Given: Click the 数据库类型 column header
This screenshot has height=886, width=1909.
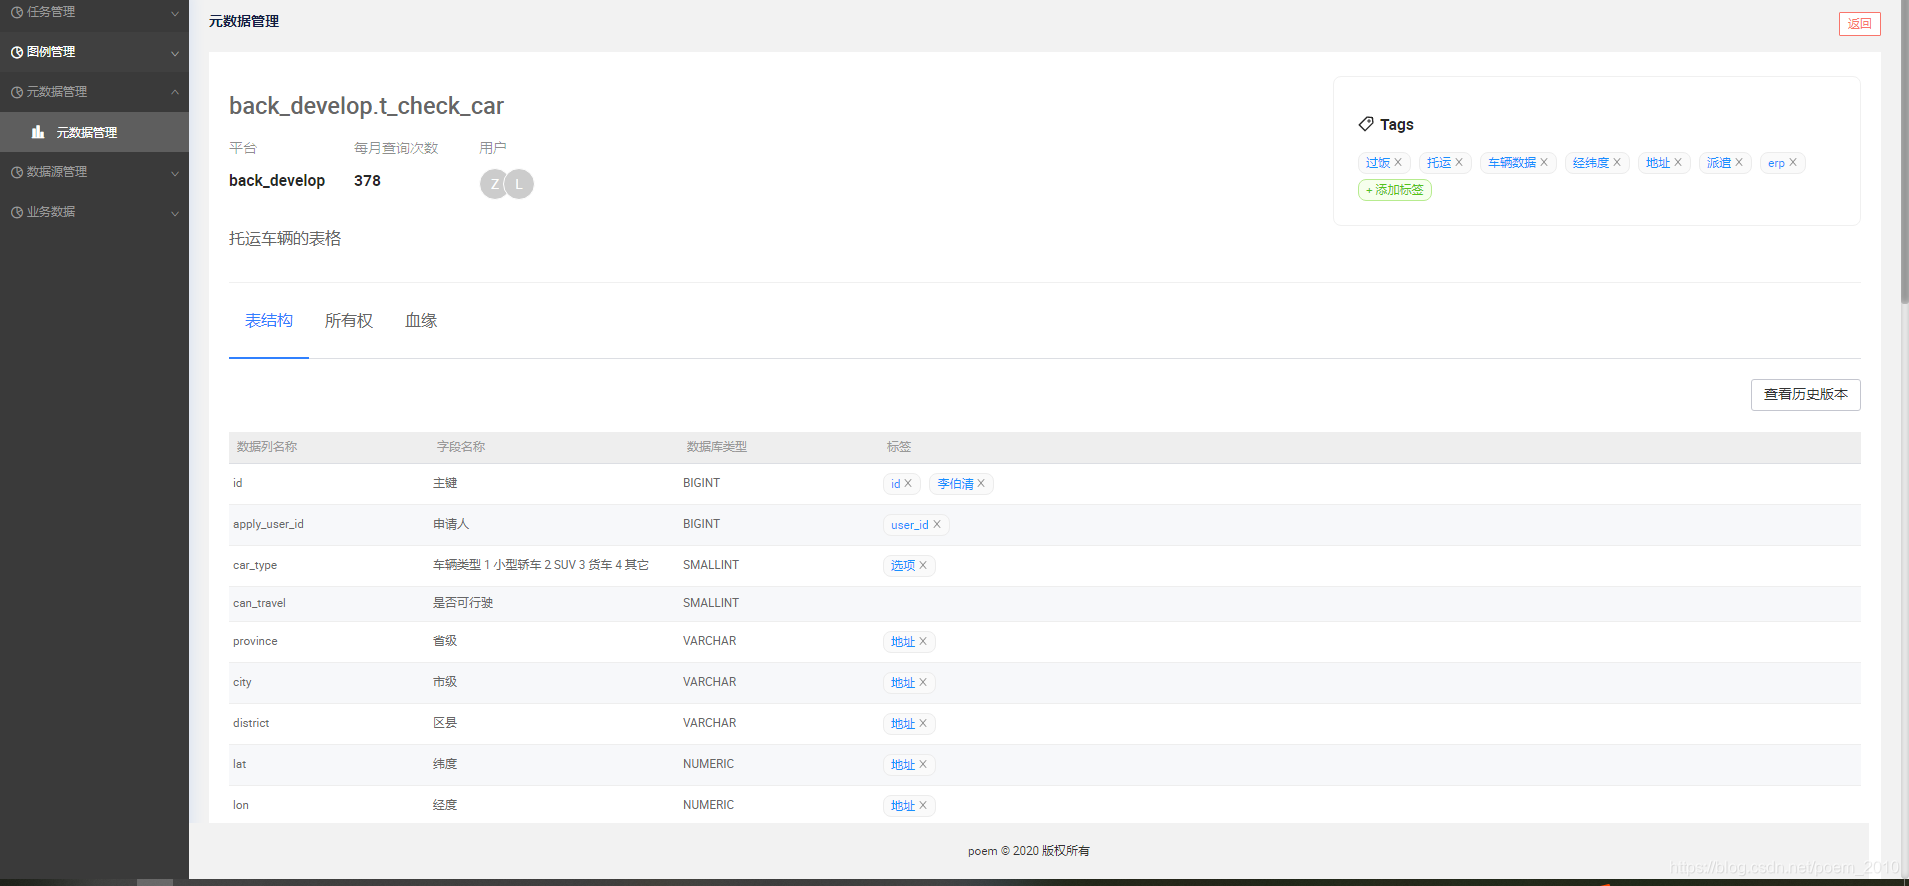Looking at the screenshot, I should (x=717, y=447).
